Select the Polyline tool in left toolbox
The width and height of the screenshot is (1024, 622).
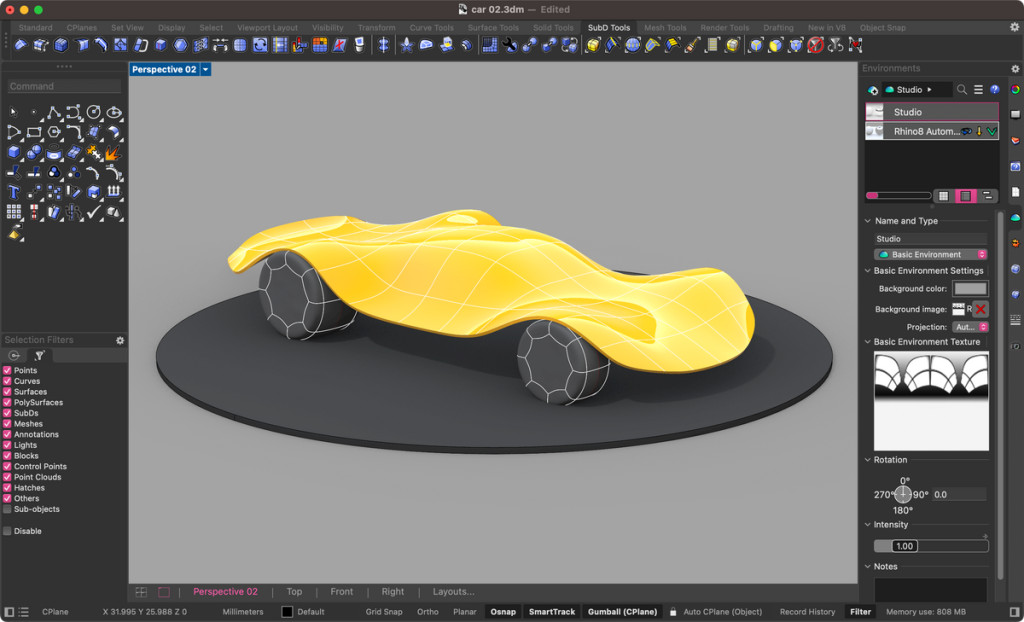(x=54, y=113)
